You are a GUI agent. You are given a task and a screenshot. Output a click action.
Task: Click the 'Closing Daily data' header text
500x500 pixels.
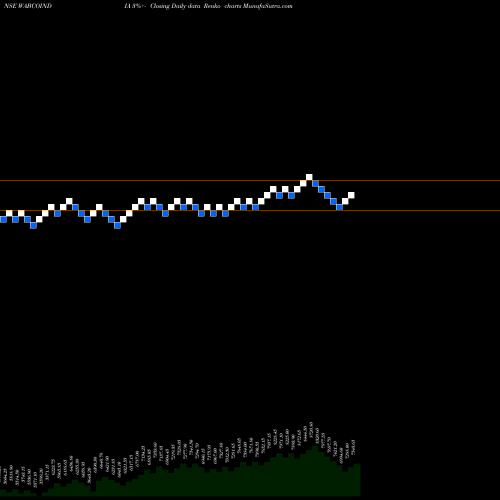pos(175,6)
